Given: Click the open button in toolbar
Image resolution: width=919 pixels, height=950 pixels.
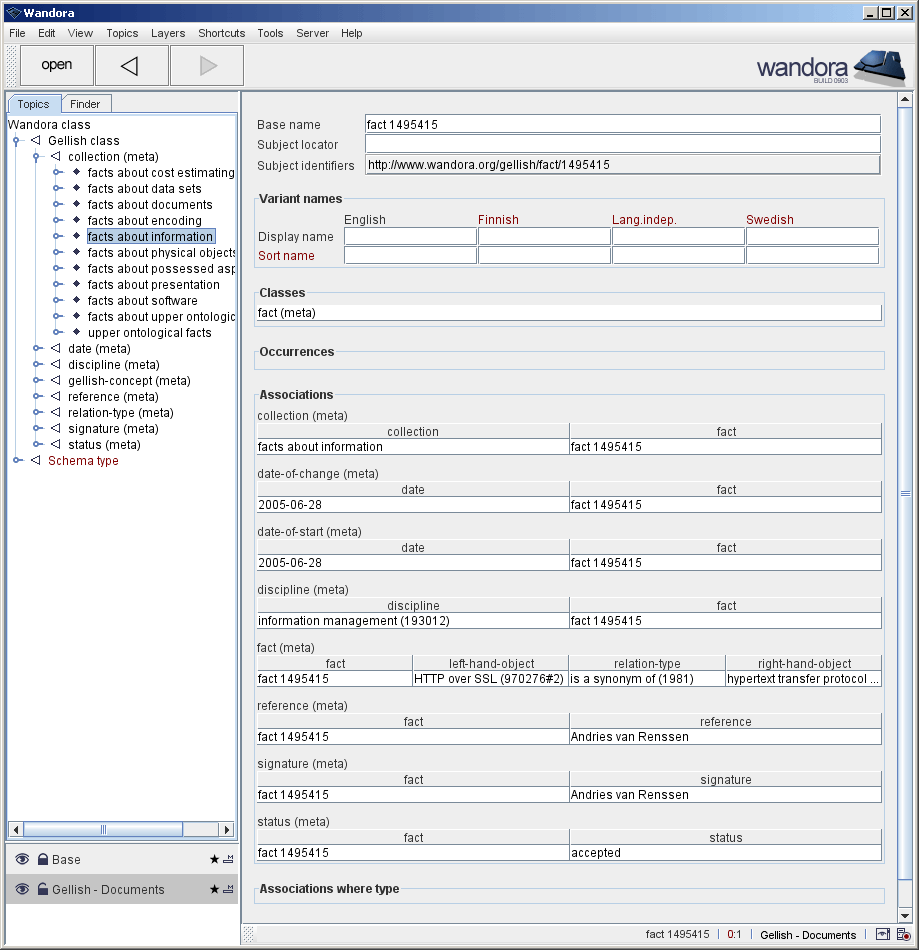Looking at the screenshot, I should (x=57, y=66).
